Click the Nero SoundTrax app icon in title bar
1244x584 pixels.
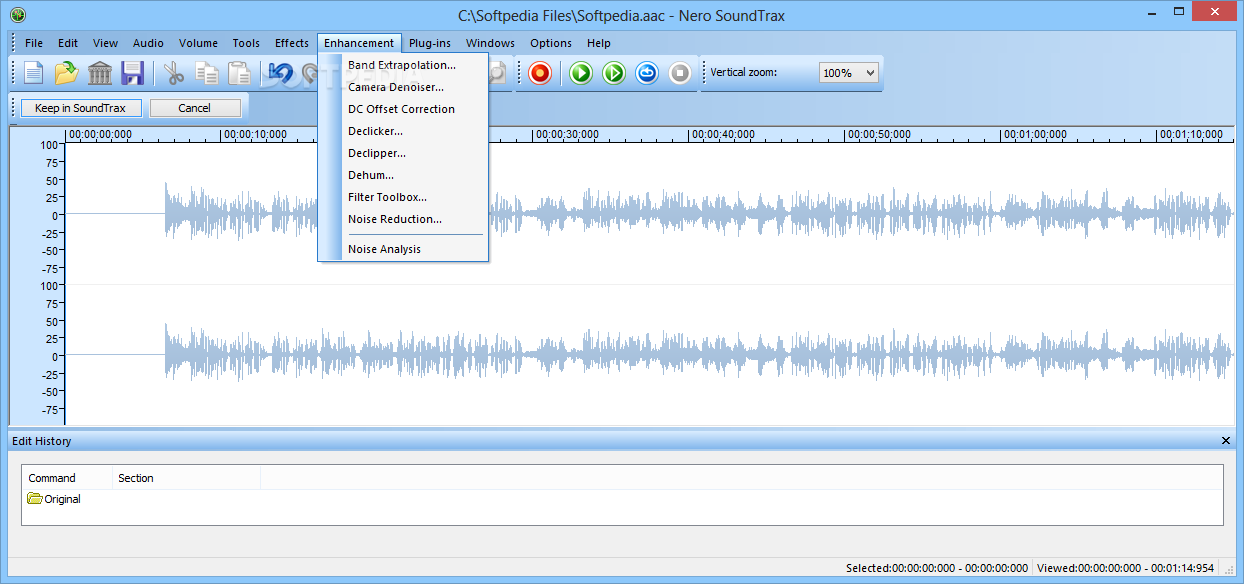(x=17, y=14)
